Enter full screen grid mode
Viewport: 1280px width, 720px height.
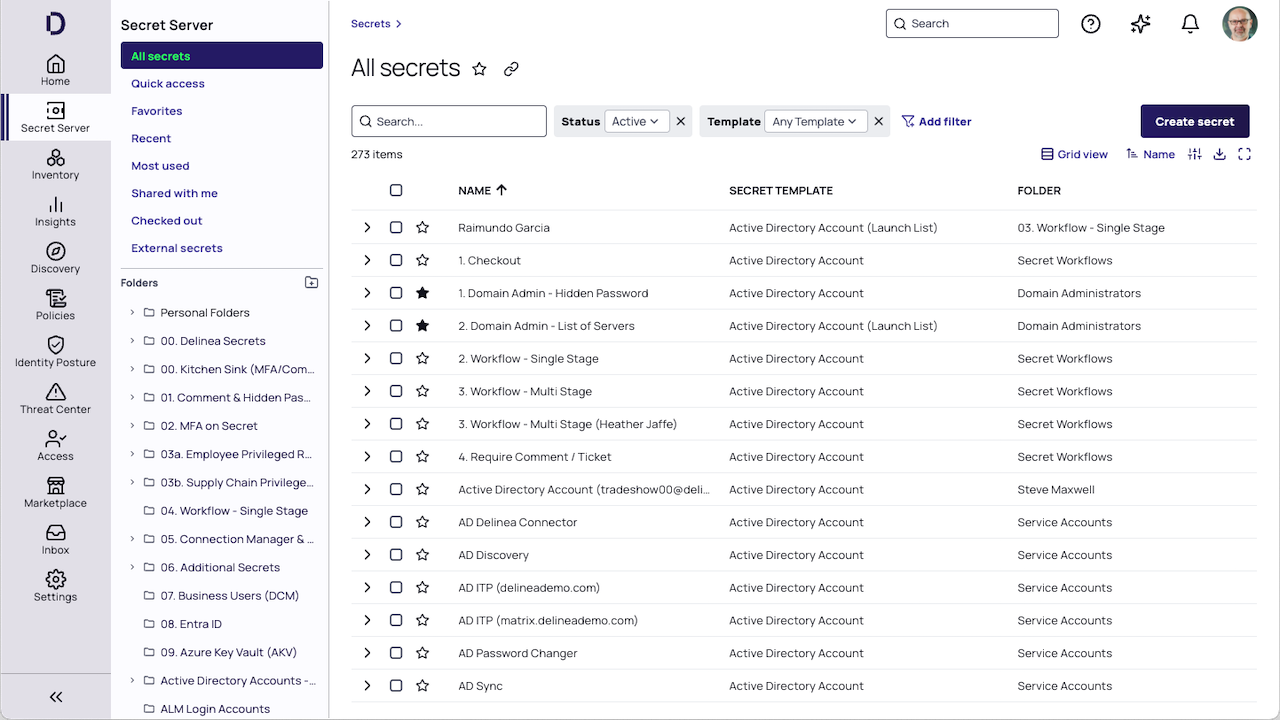(x=1244, y=154)
